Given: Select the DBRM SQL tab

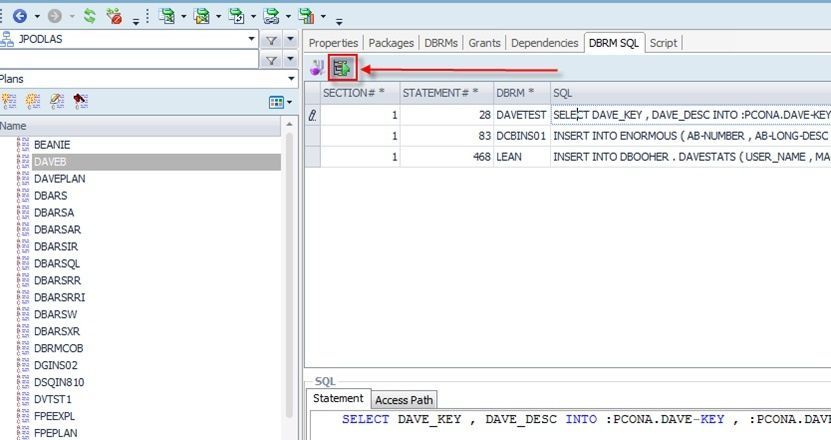Looking at the screenshot, I should [x=614, y=43].
